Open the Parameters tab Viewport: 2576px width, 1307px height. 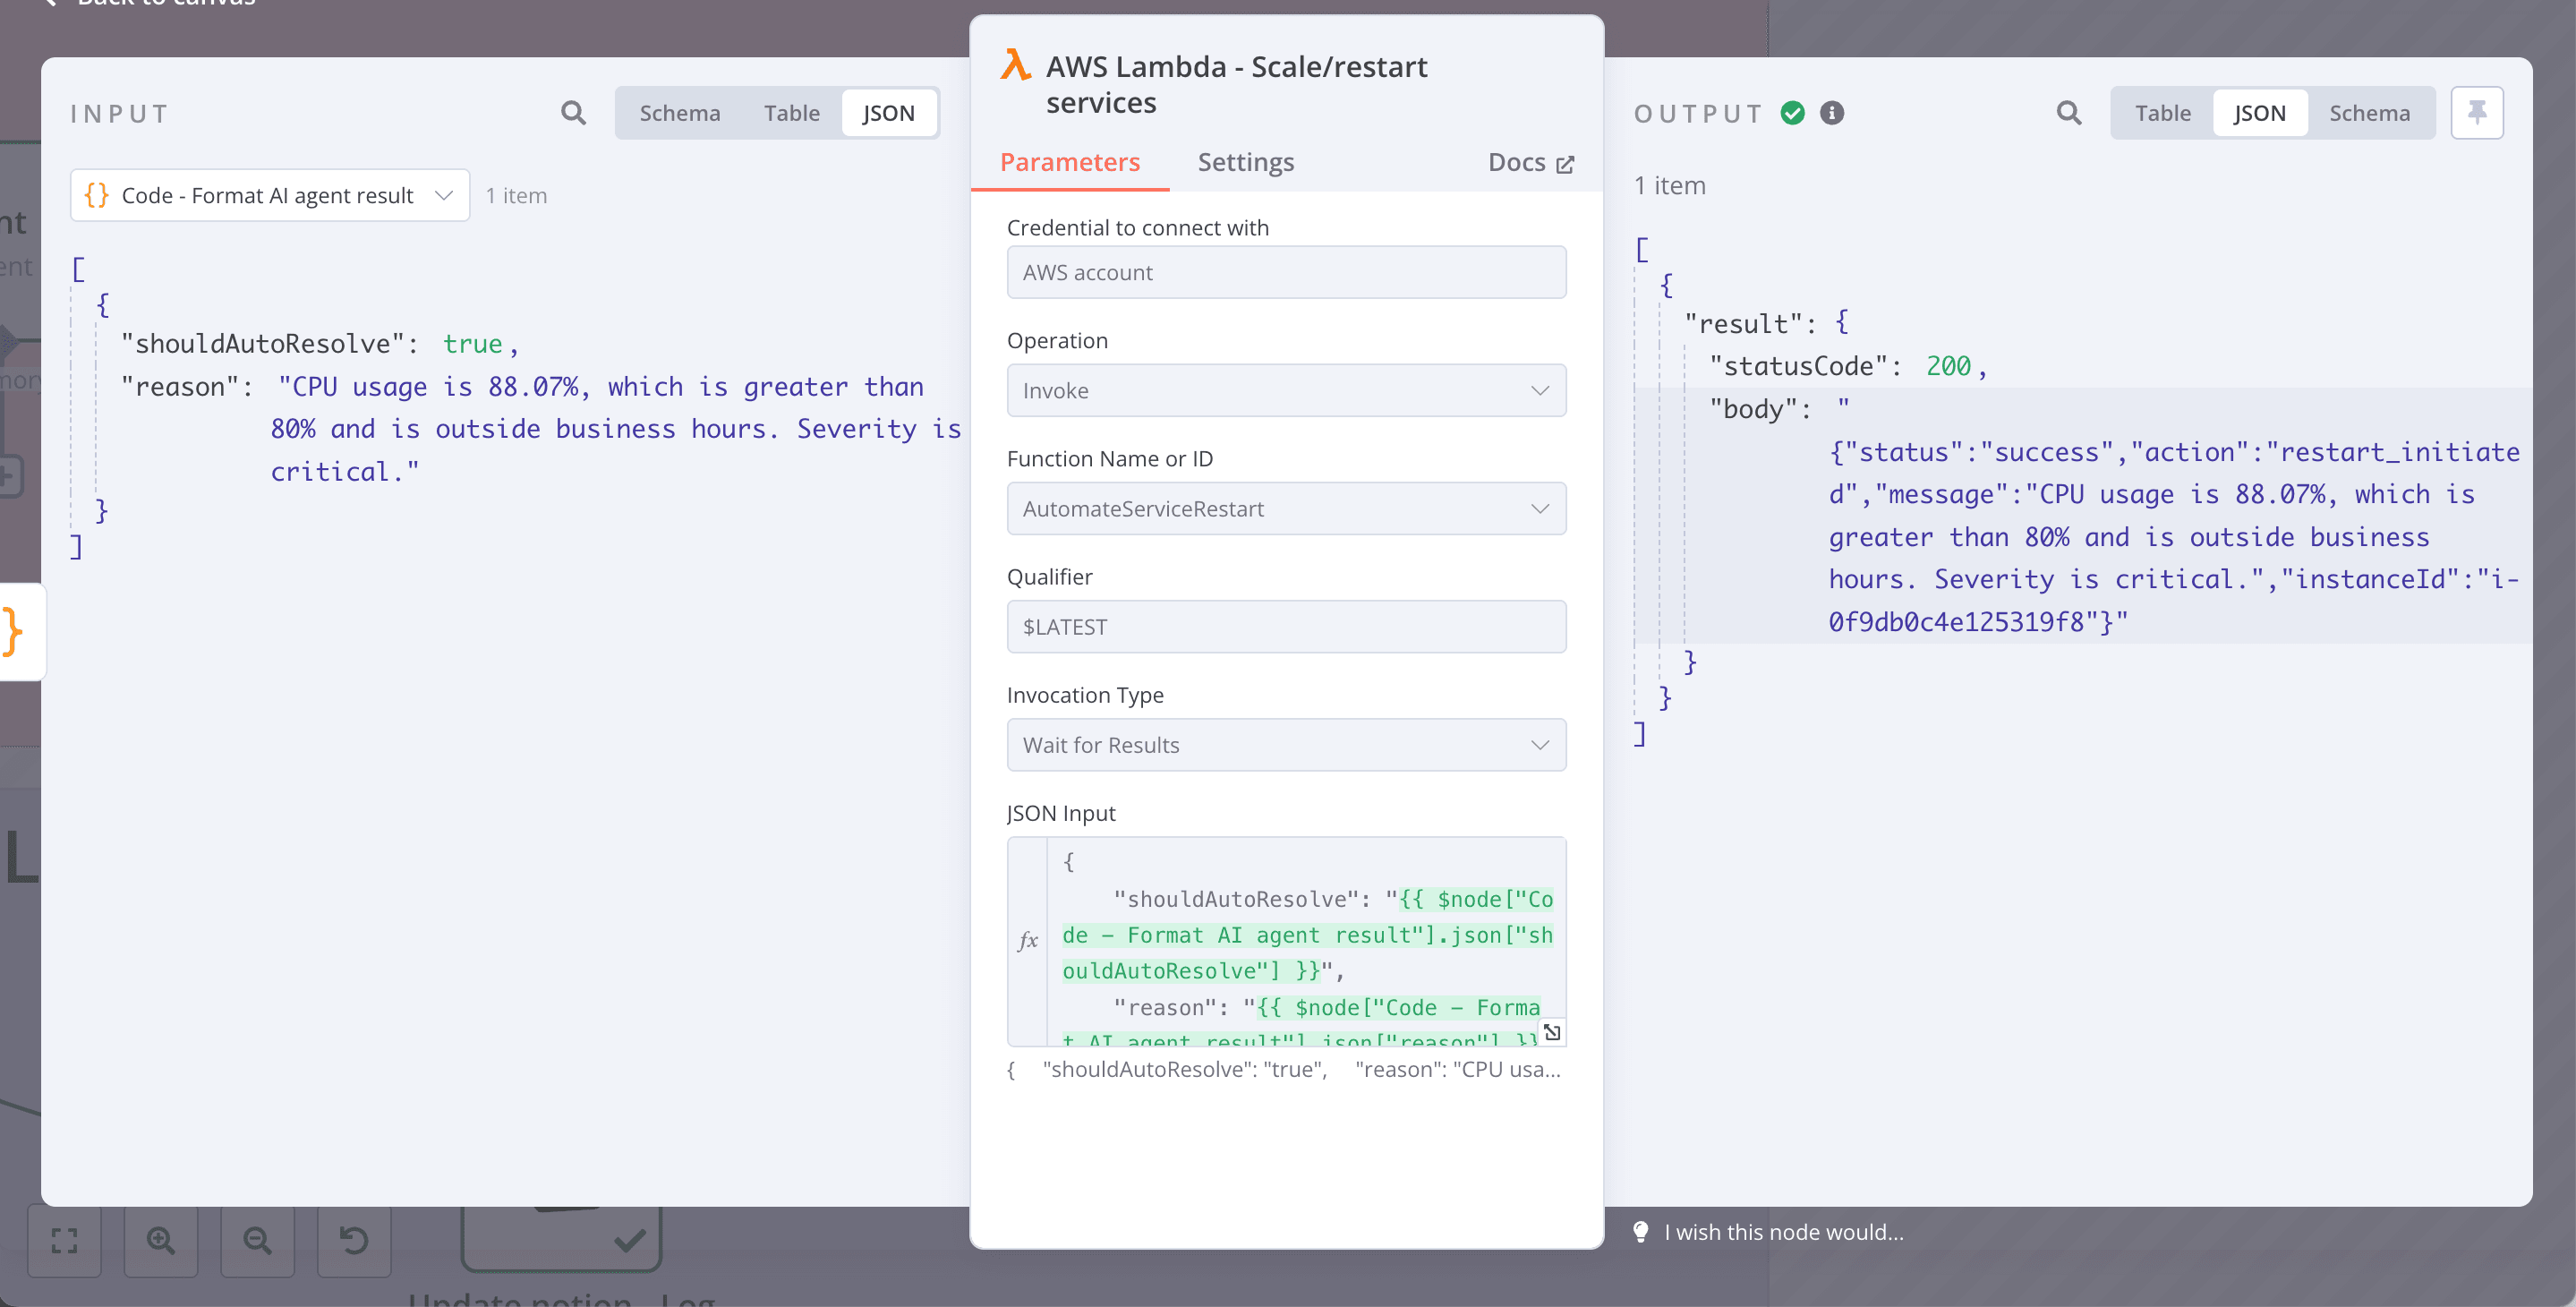[x=1070, y=162]
